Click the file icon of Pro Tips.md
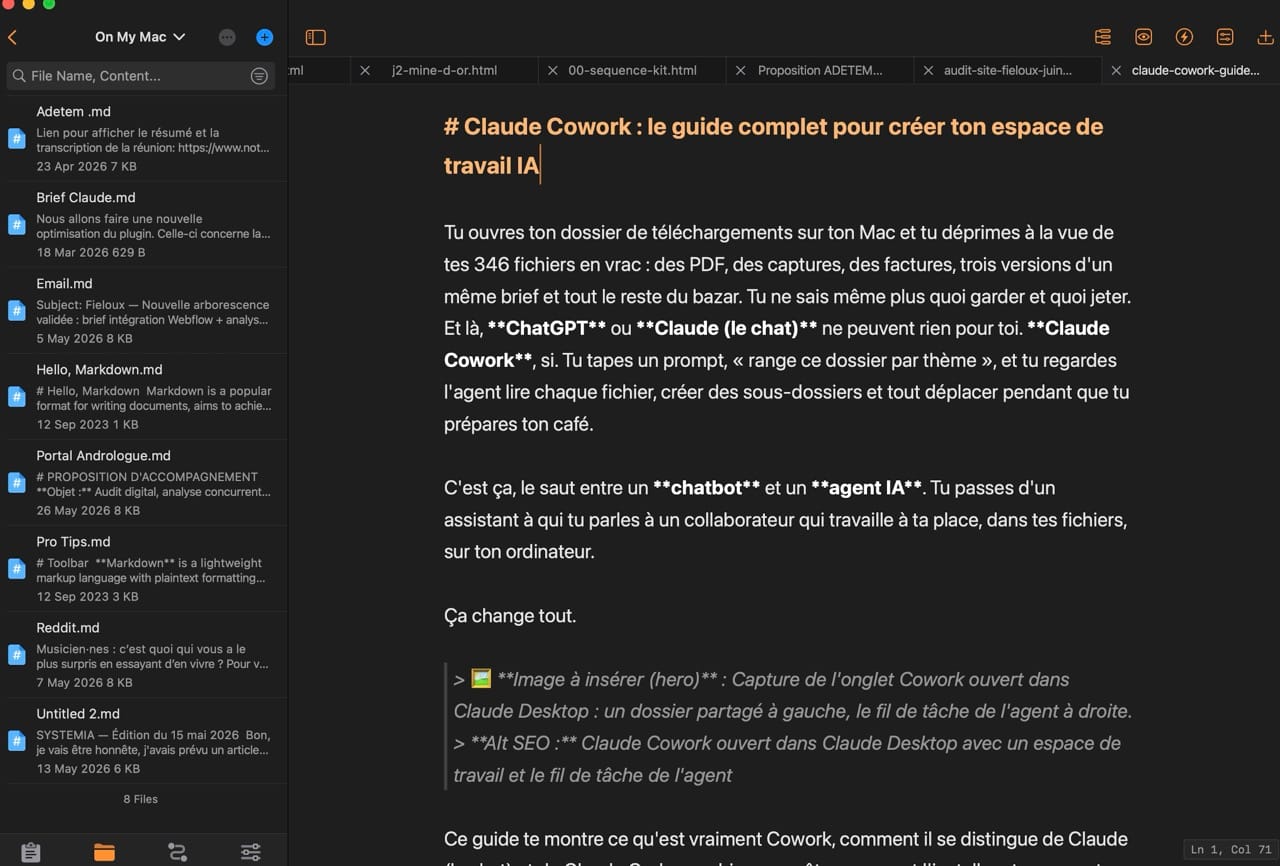 click(x=16, y=569)
